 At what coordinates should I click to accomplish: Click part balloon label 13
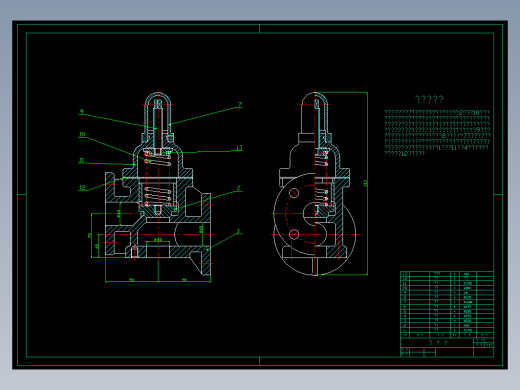point(239,148)
